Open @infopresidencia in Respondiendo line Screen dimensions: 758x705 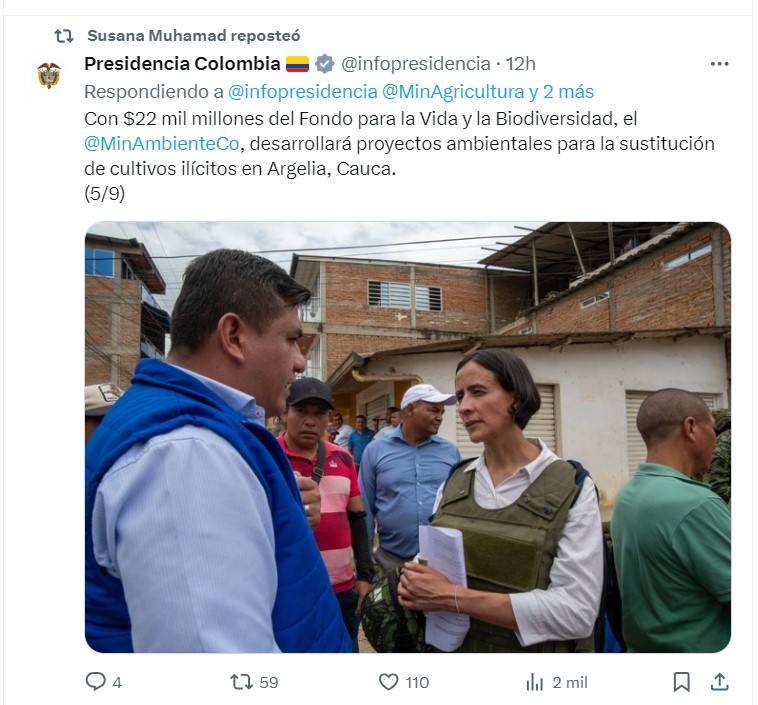(303, 91)
